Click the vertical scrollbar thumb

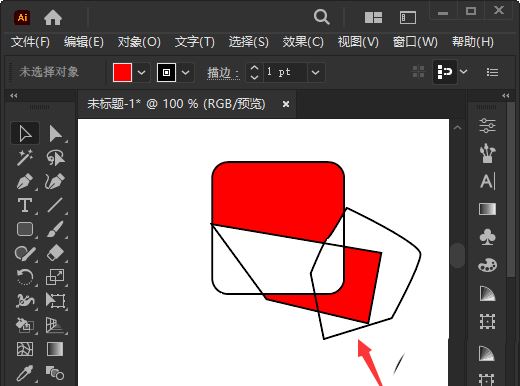point(458,255)
